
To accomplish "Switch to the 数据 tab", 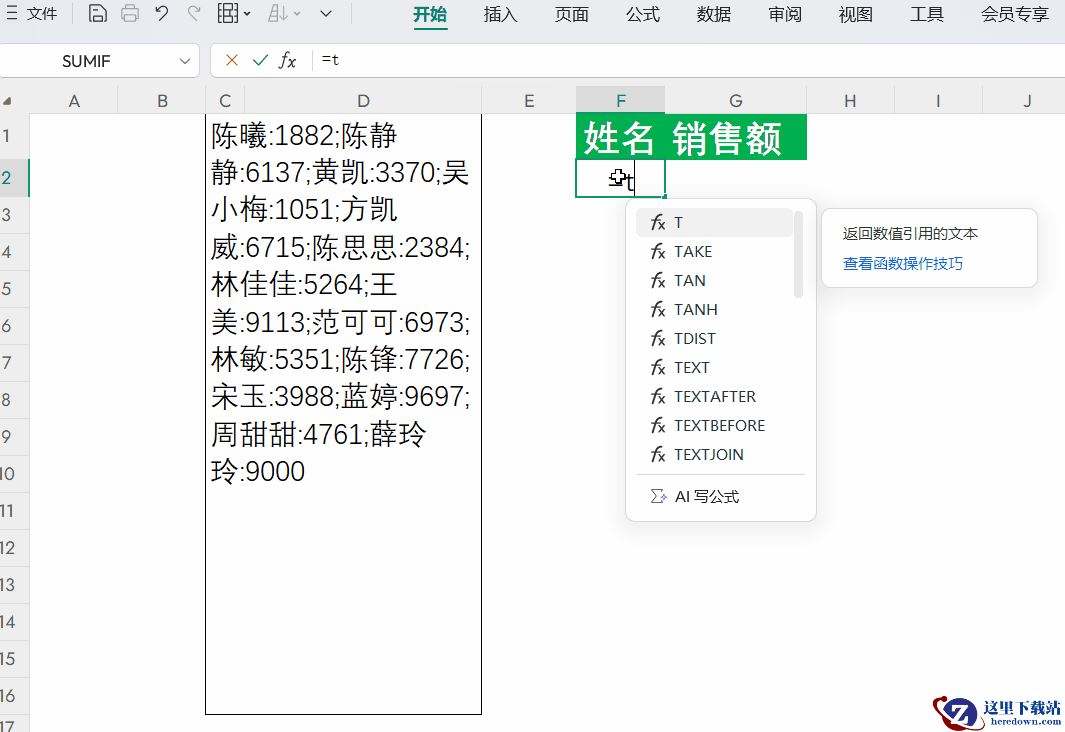I will point(714,14).
